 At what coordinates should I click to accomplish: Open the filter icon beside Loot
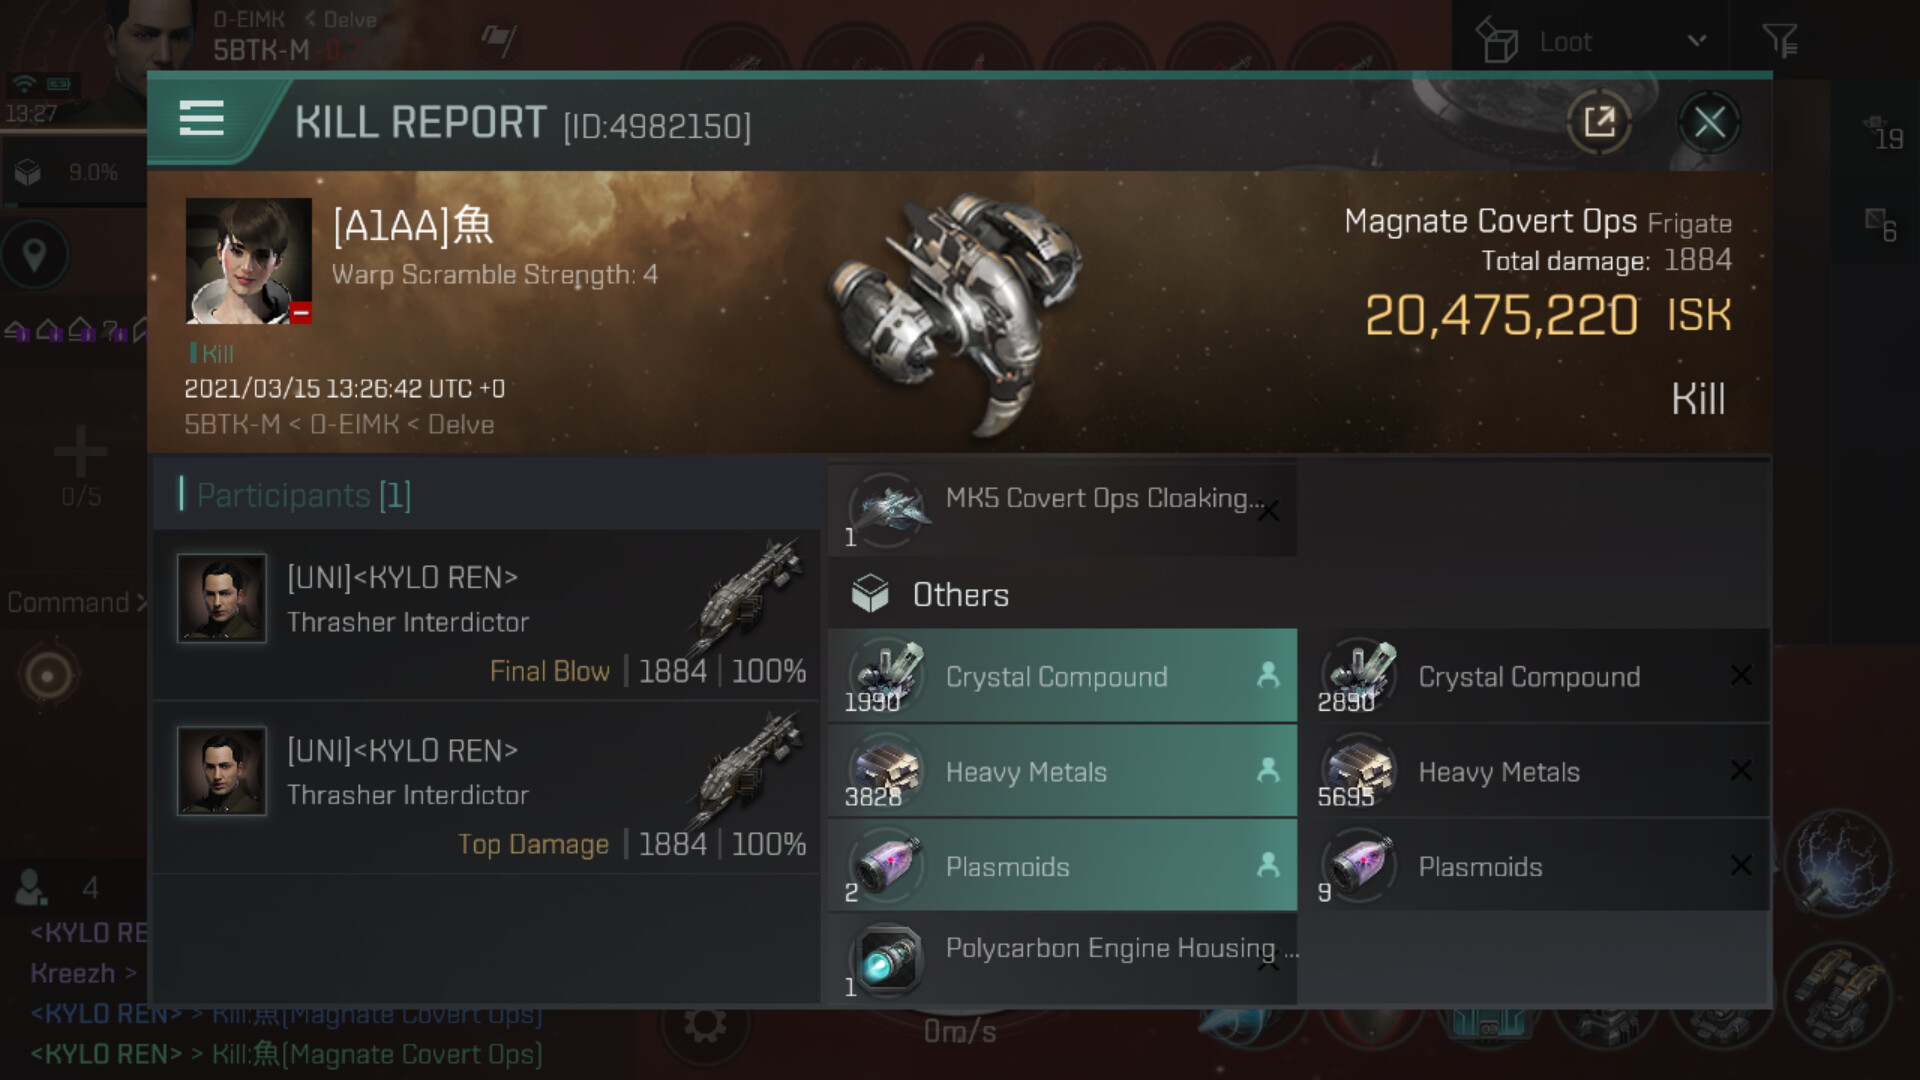pyautogui.click(x=1780, y=41)
